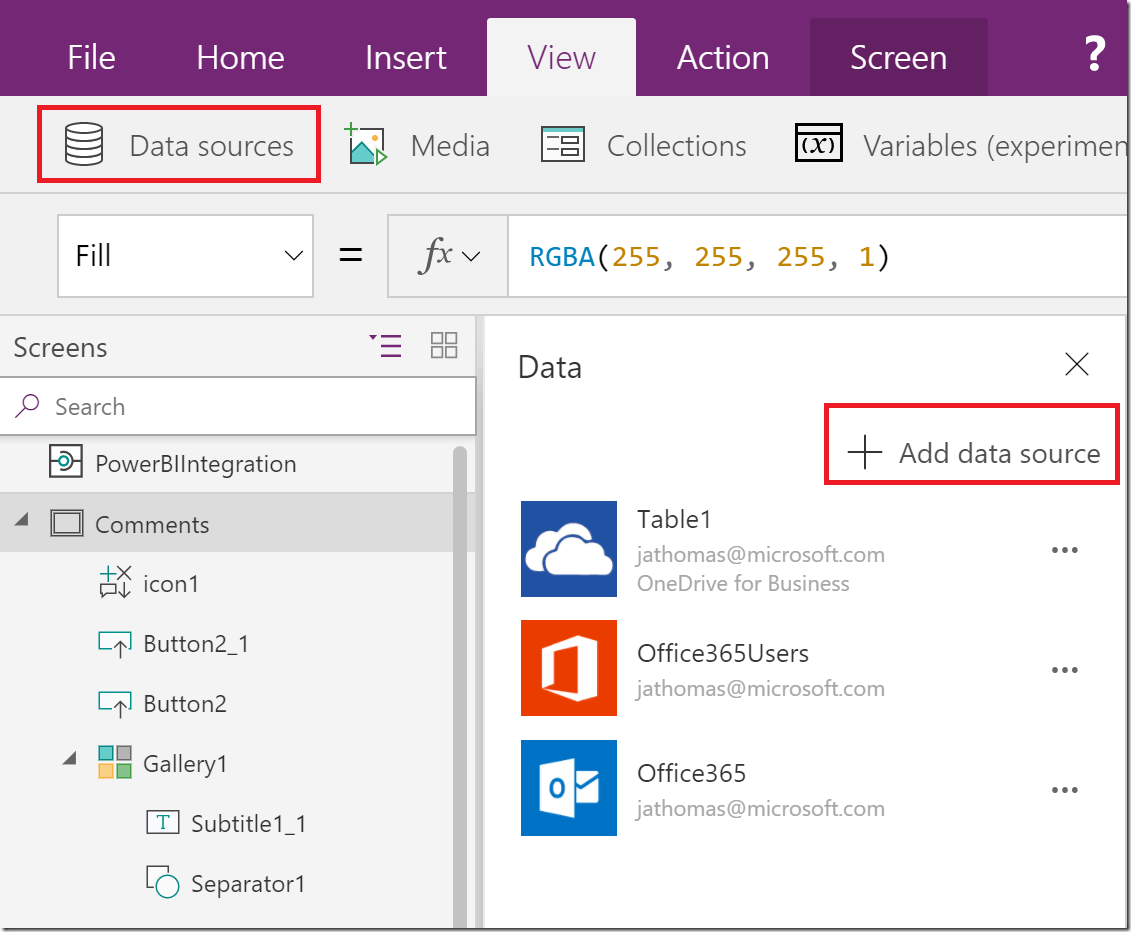
Task: Open more options for Office365 connection
Action: [x=1065, y=790]
